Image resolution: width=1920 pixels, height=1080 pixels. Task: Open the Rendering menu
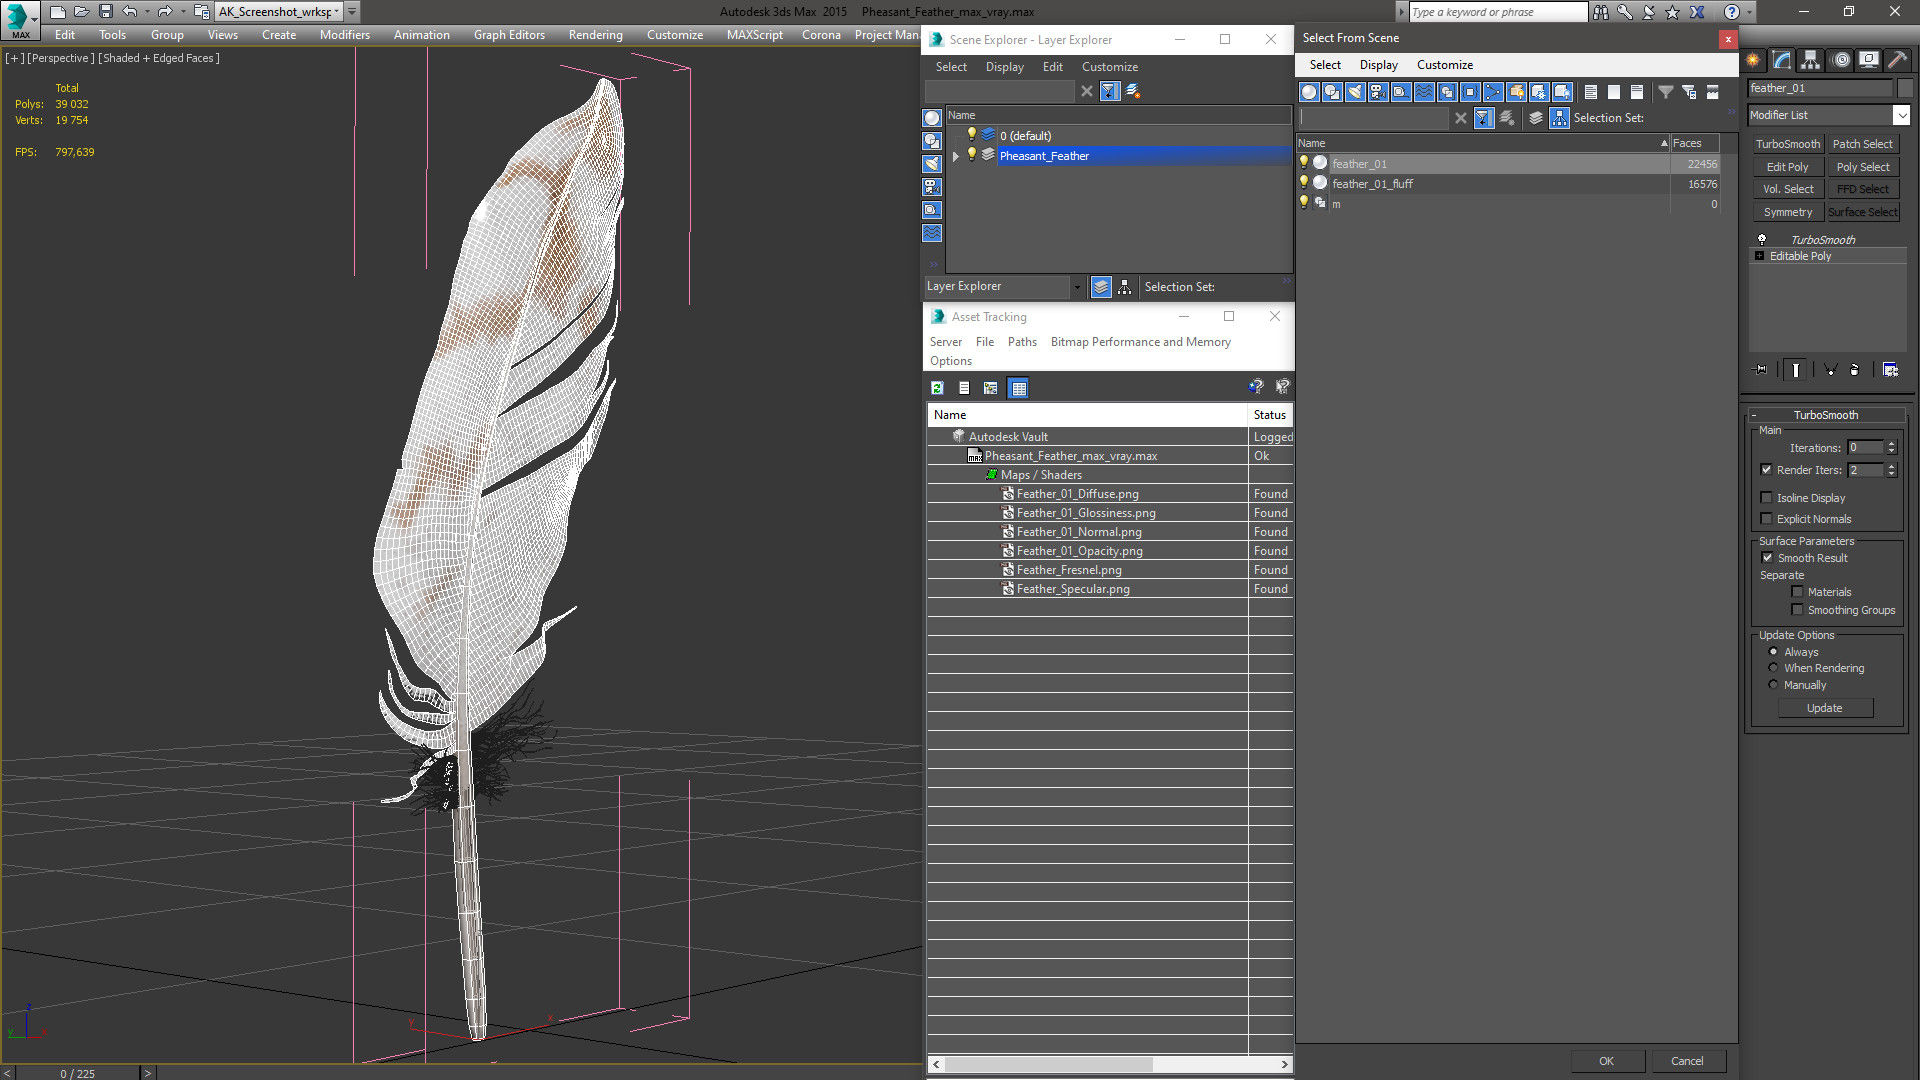pos(595,35)
